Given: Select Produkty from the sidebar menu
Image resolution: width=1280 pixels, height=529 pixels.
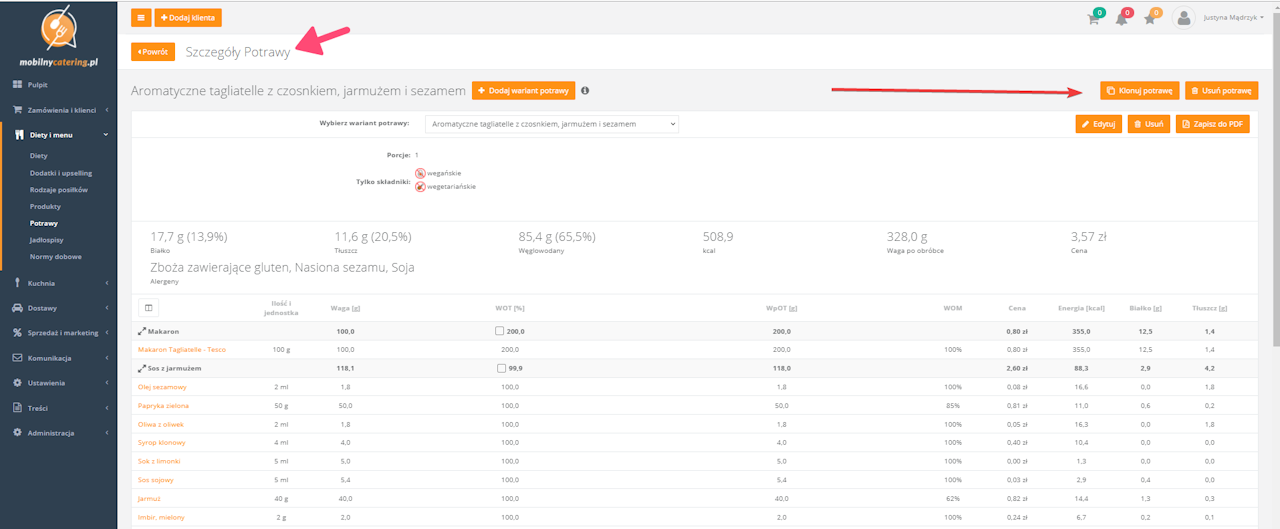Looking at the screenshot, I should [45, 206].
